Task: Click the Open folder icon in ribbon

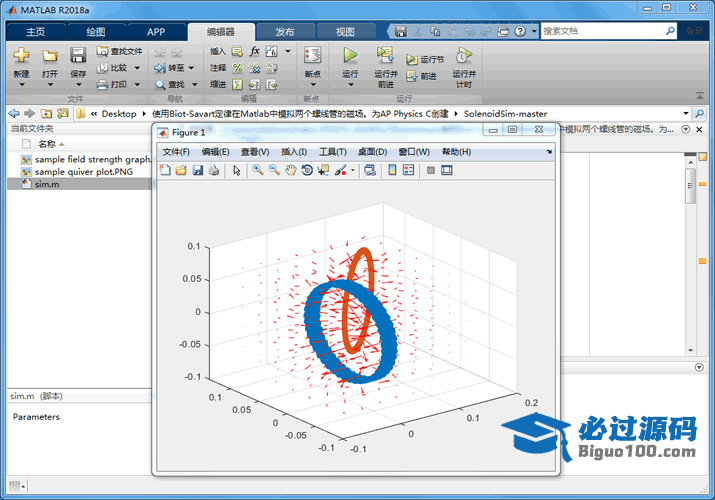Action: (x=50, y=56)
